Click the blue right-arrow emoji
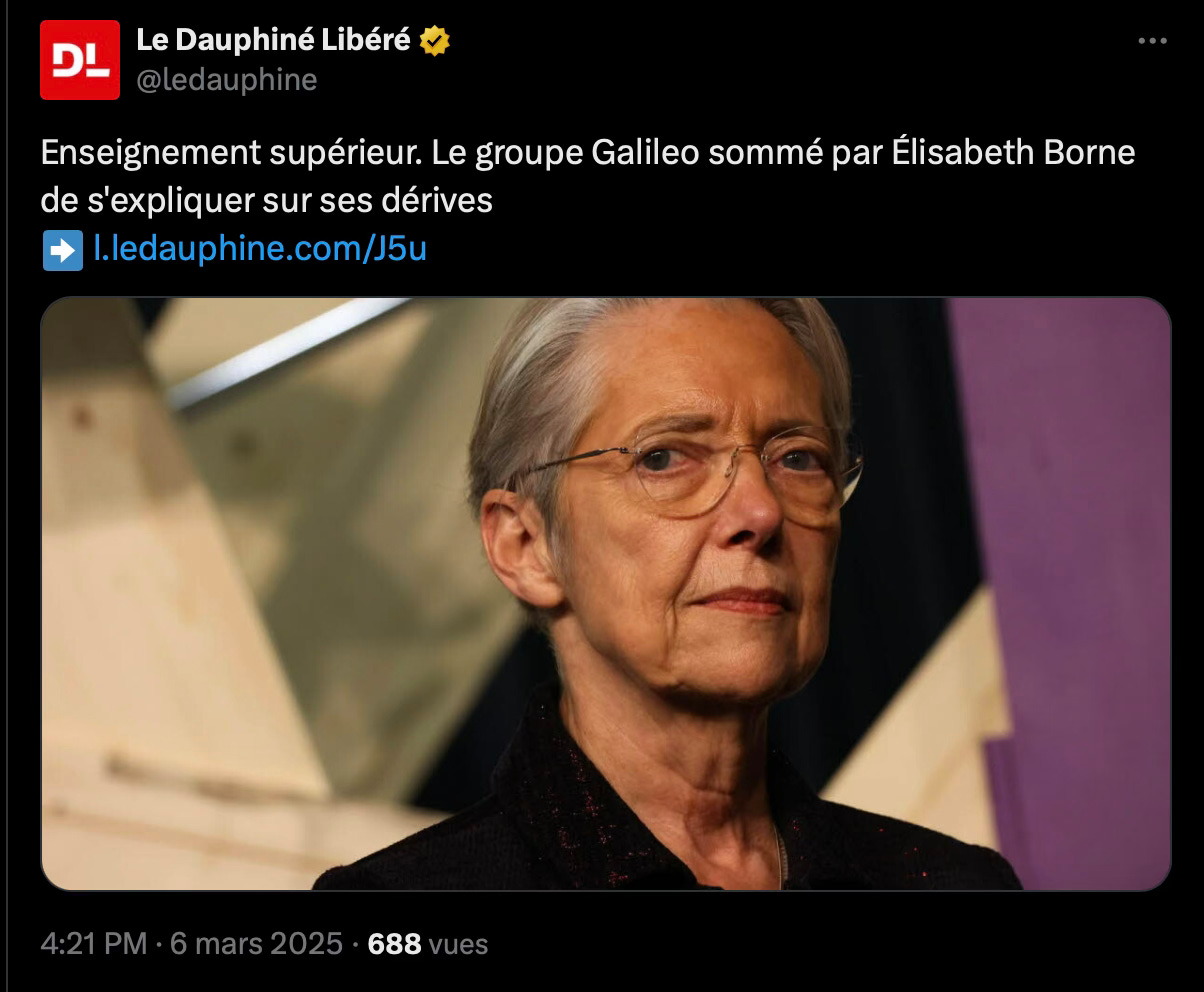Viewport: 1204px width, 992px height. click(63, 249)
